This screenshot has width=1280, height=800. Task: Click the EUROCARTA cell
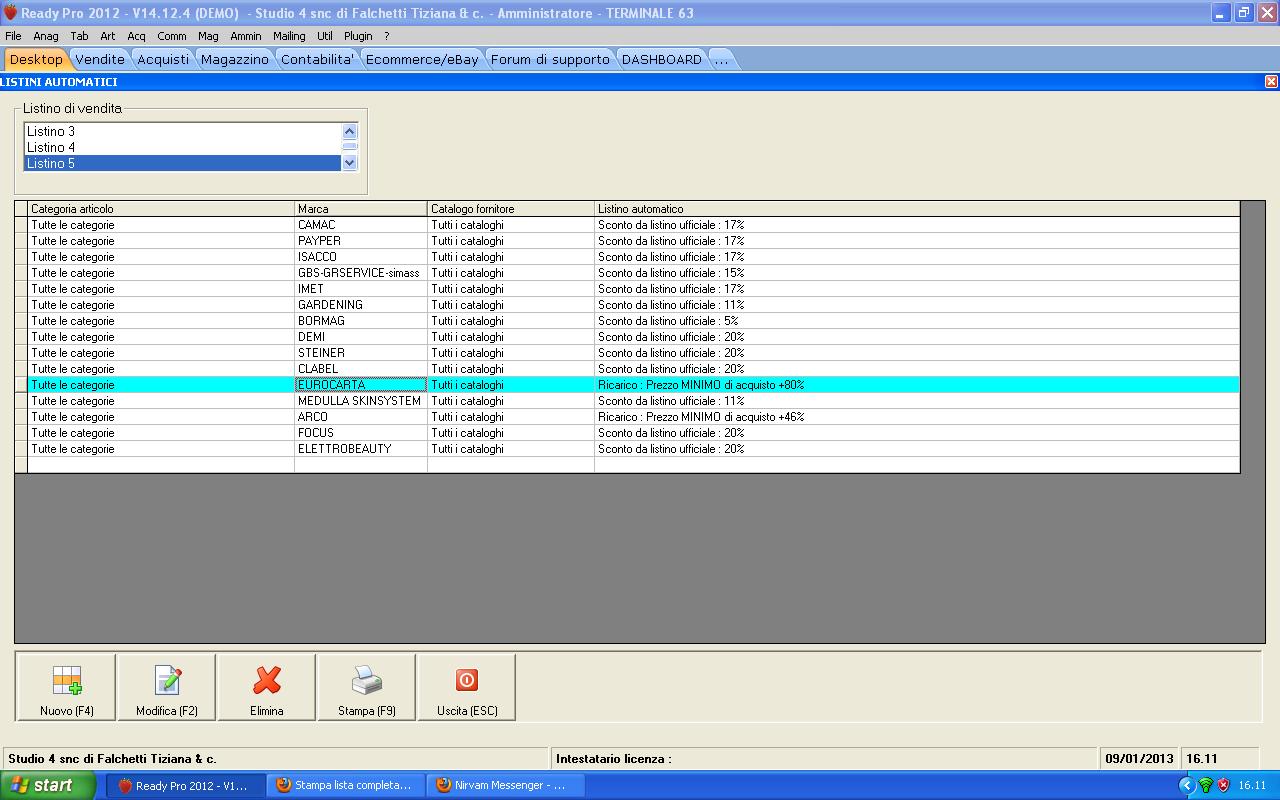[361, 385]
